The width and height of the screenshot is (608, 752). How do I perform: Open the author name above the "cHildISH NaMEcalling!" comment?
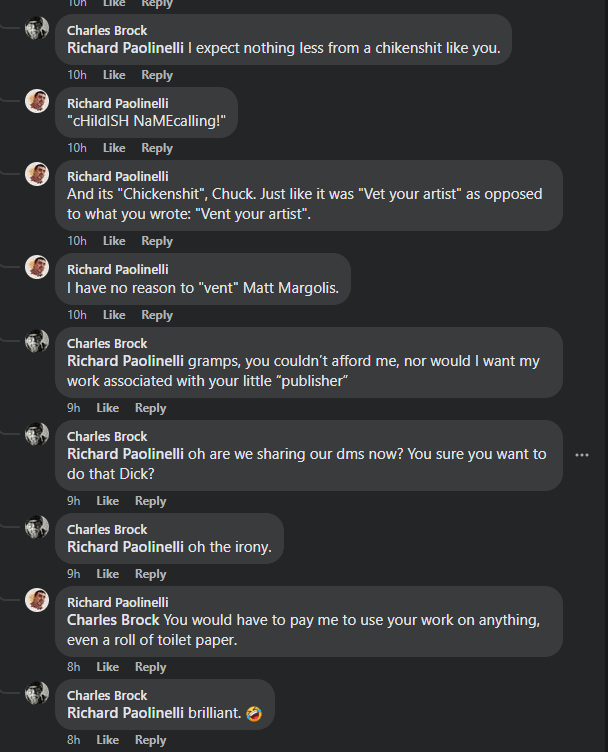(x=117, y=103)
